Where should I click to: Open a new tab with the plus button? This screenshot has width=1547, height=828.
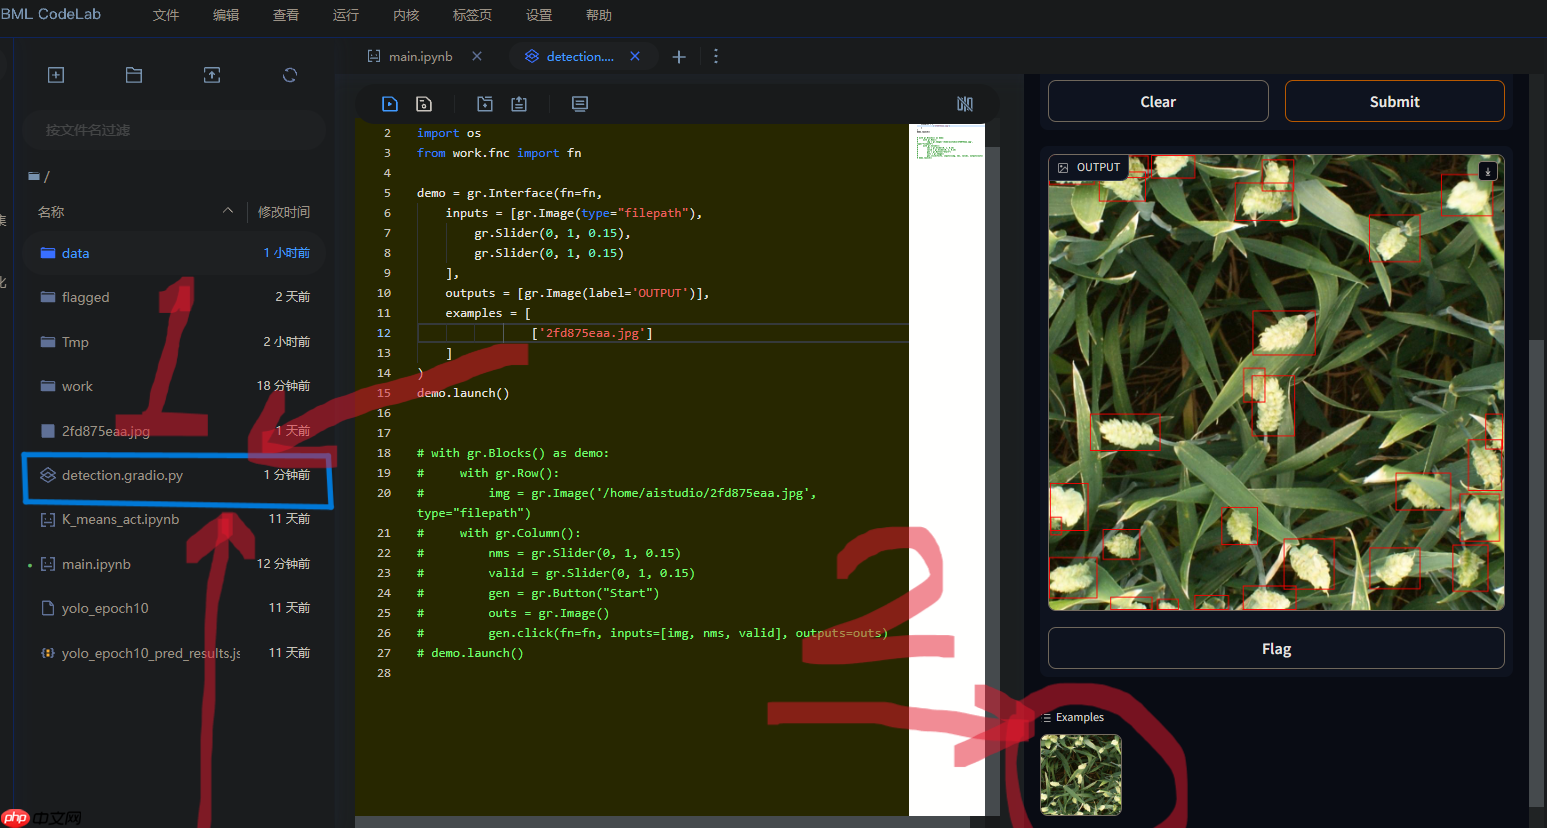[x=679, y=57]
